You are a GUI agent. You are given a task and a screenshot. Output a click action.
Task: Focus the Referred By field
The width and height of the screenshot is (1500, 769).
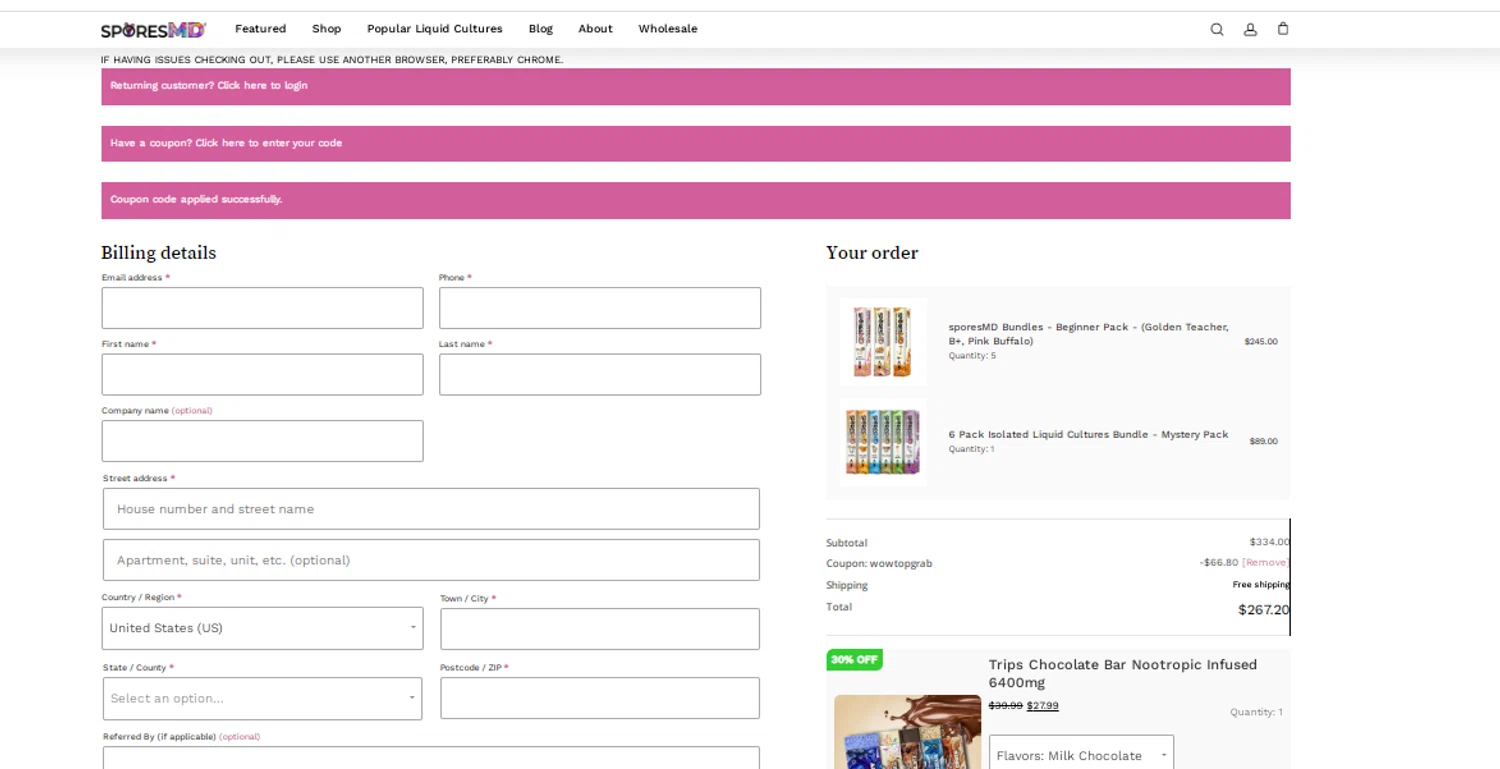[x=431, y=758]
